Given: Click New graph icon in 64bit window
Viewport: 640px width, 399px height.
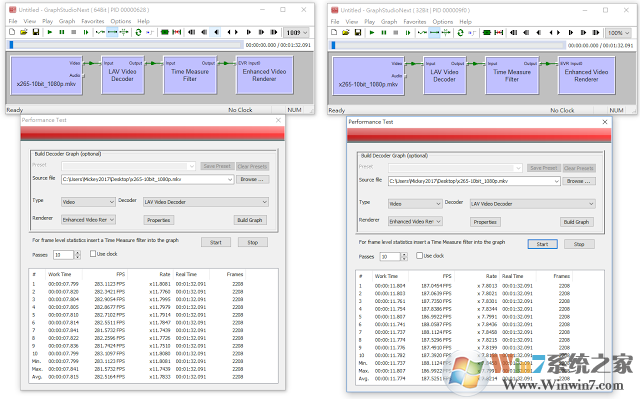Looking at the screenshot, I should click(12, 32).
